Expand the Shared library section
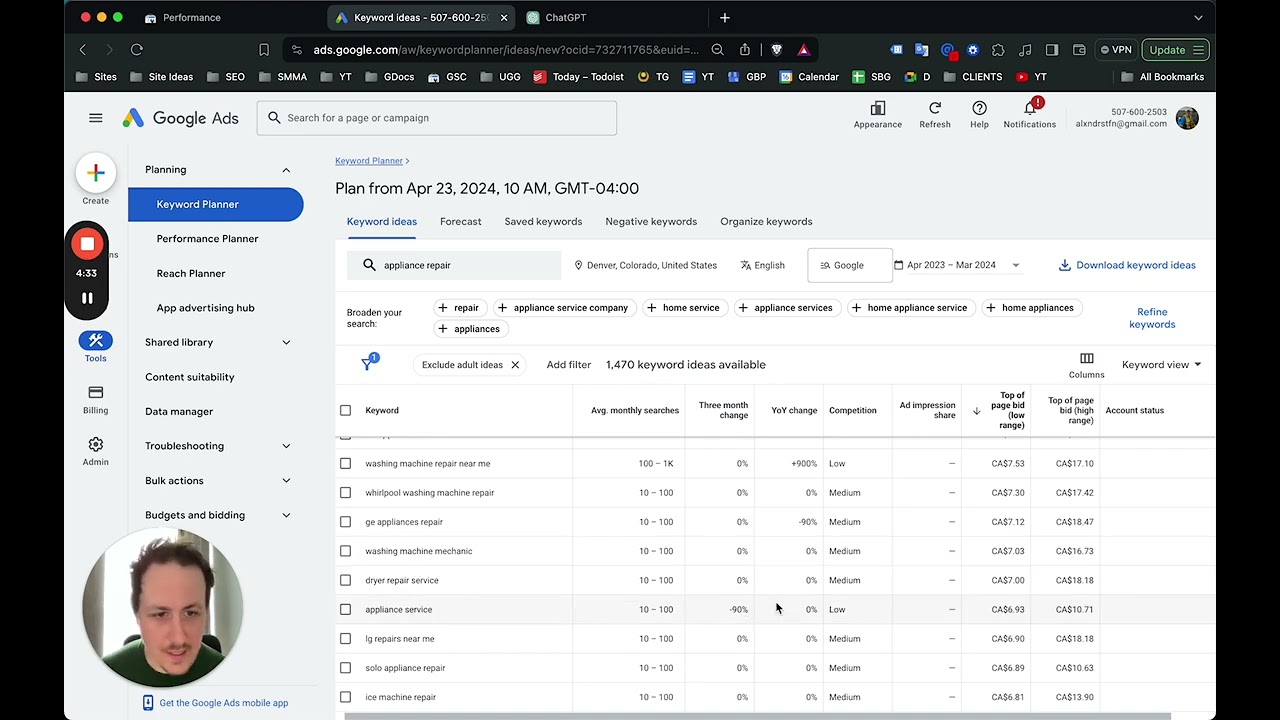 point(286,342)
